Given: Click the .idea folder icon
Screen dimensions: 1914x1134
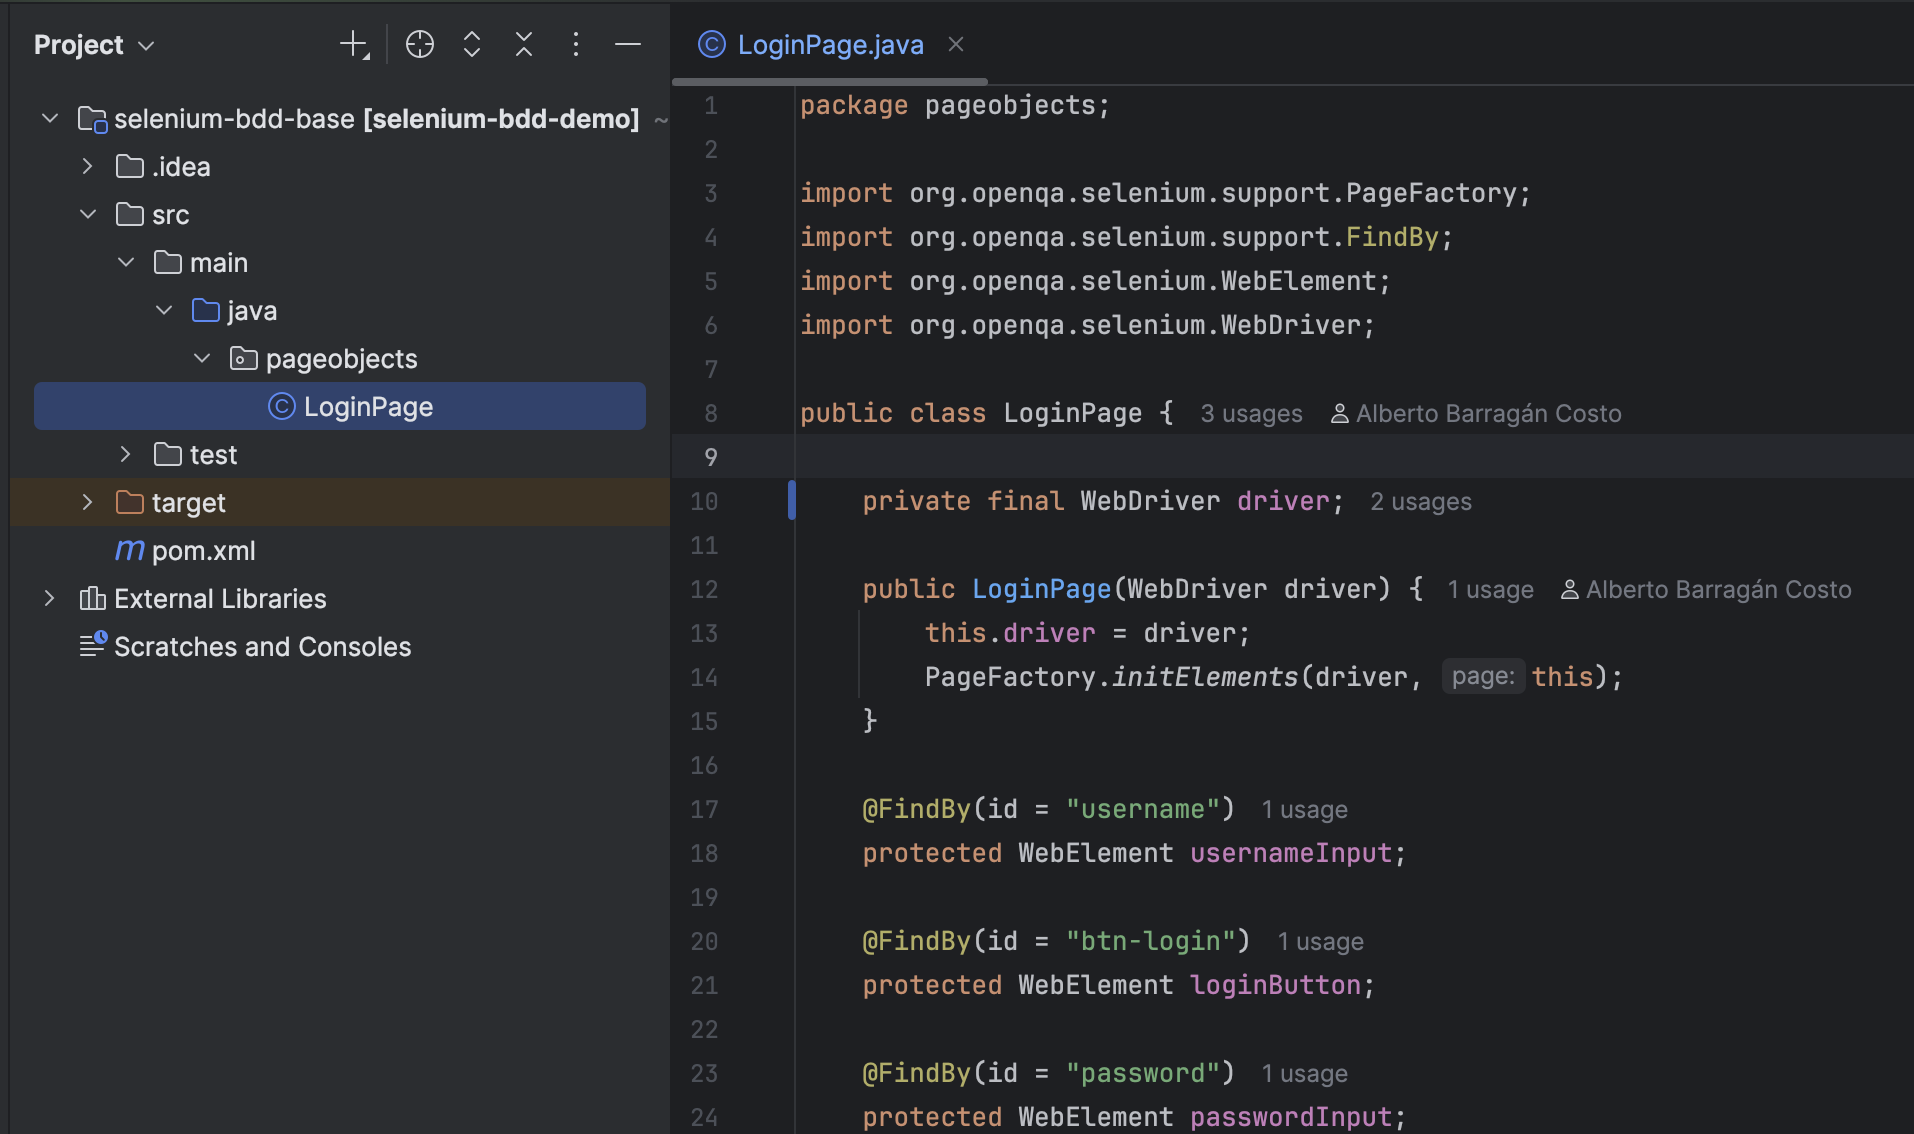Looking at the screenshot, I should tap(130, 166).
